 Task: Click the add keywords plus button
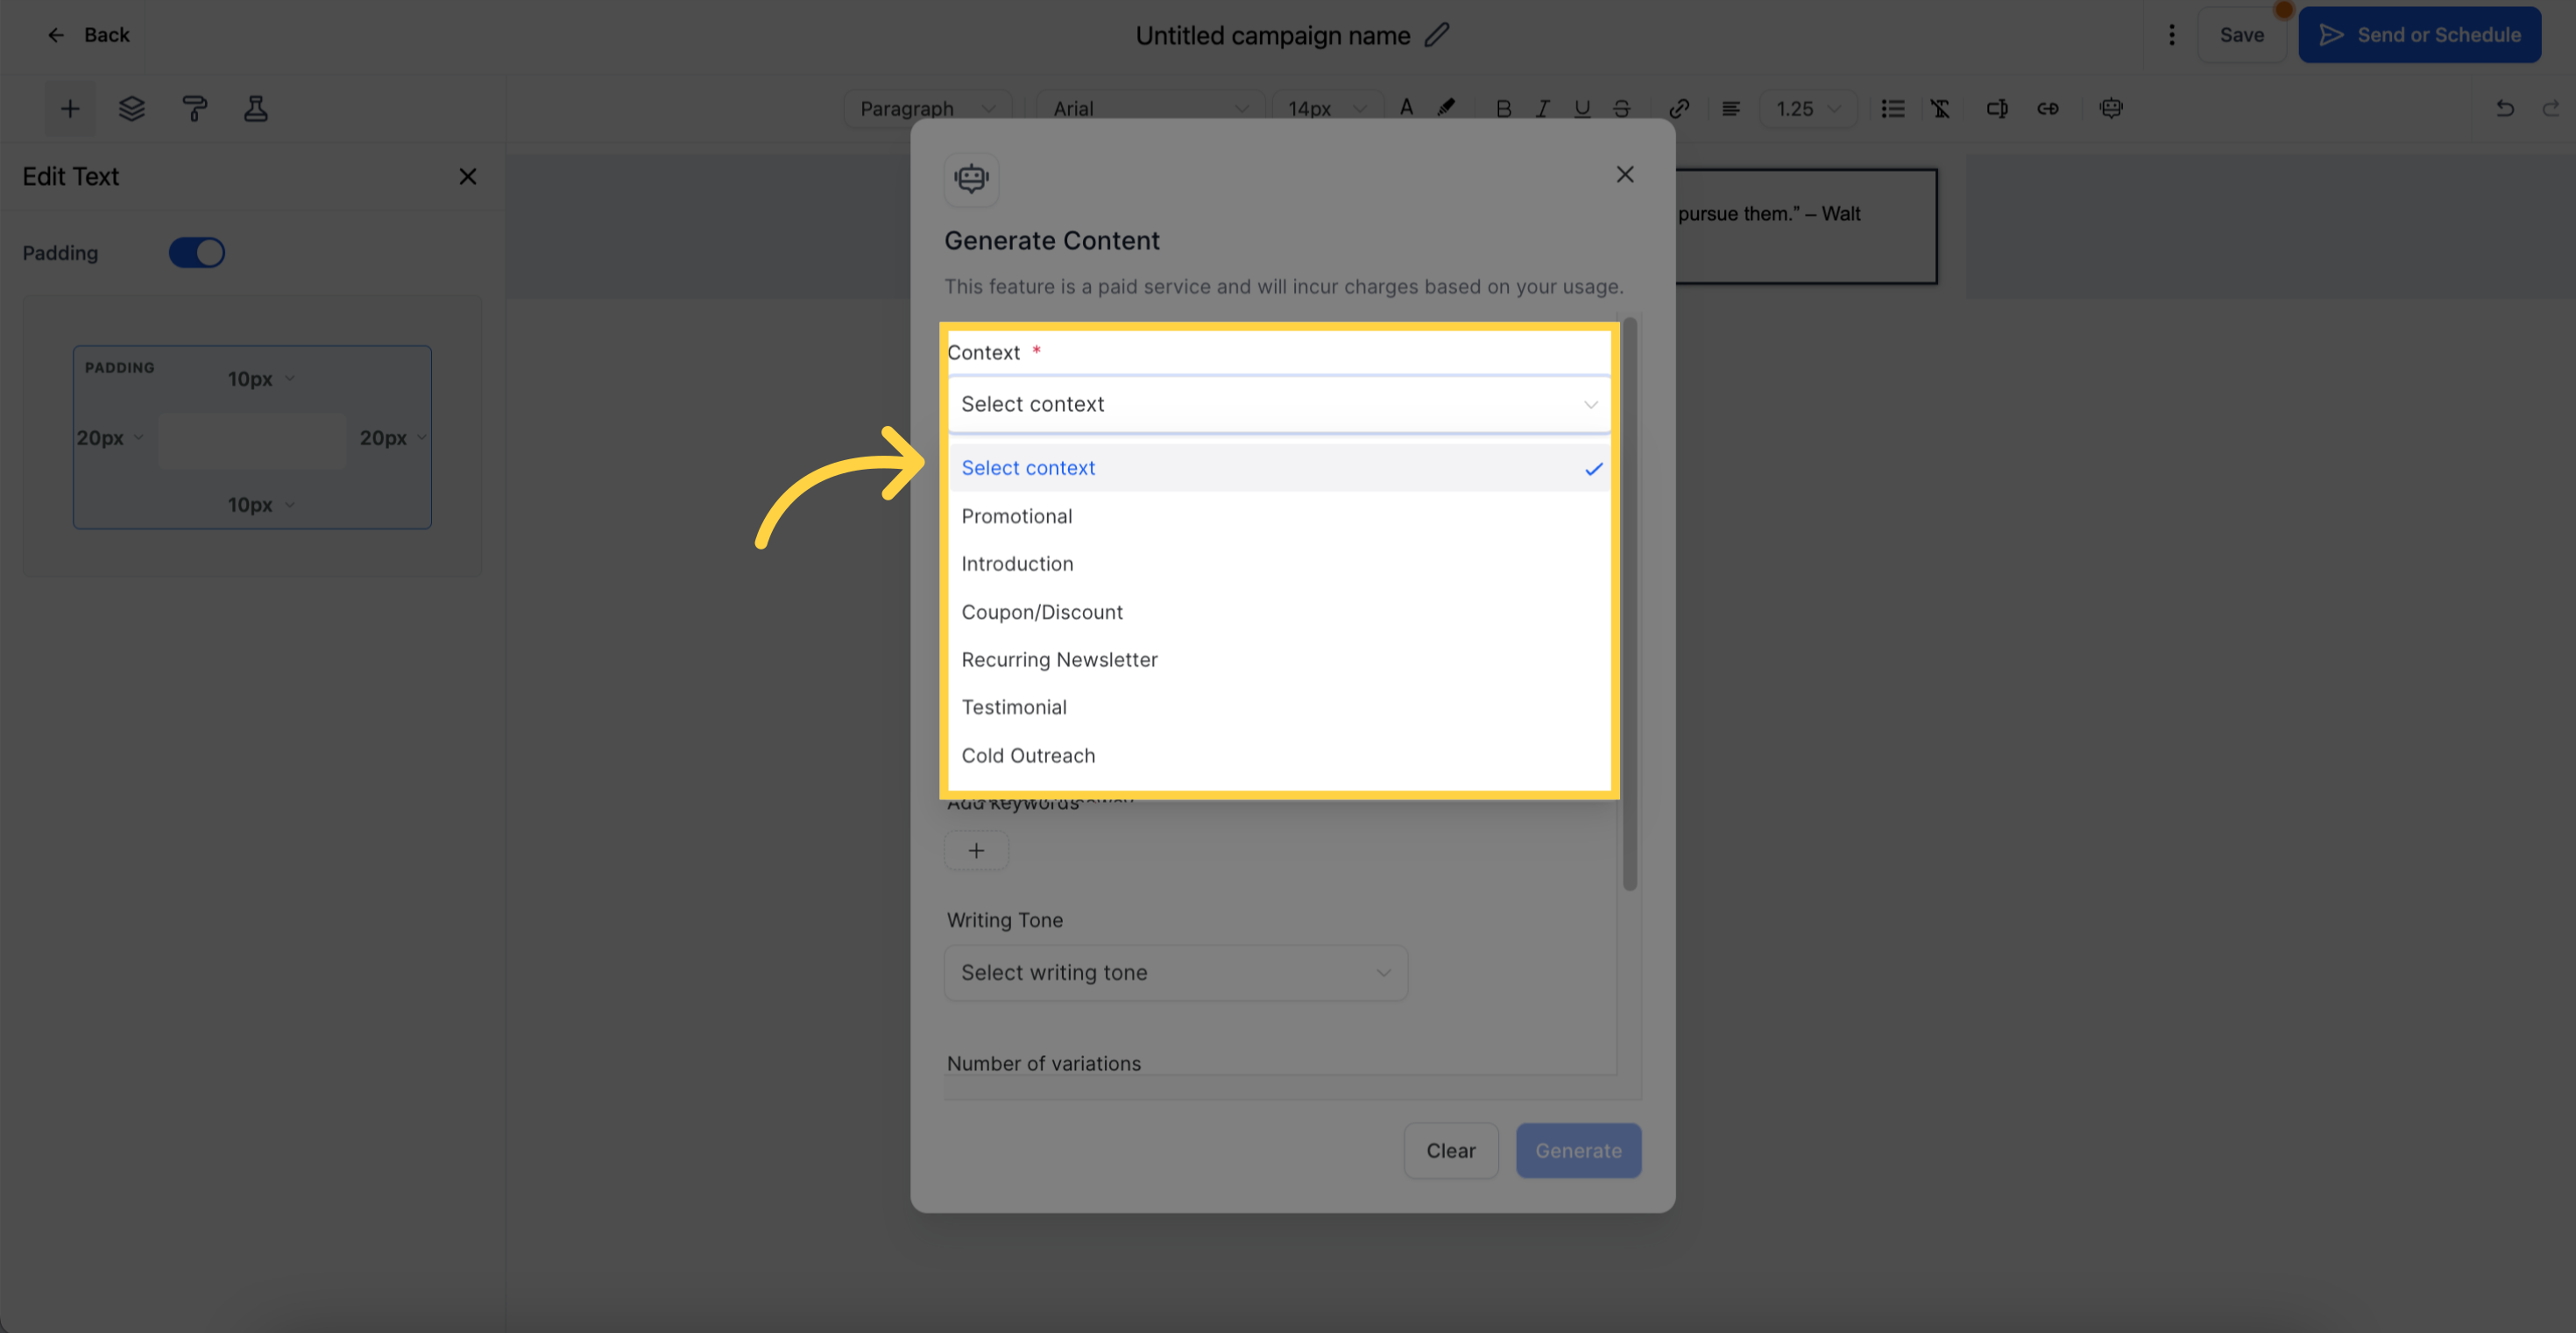[975, 847]
